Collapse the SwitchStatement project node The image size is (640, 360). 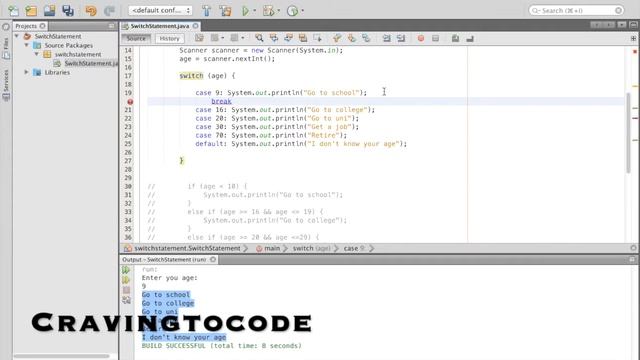[17, 36]
